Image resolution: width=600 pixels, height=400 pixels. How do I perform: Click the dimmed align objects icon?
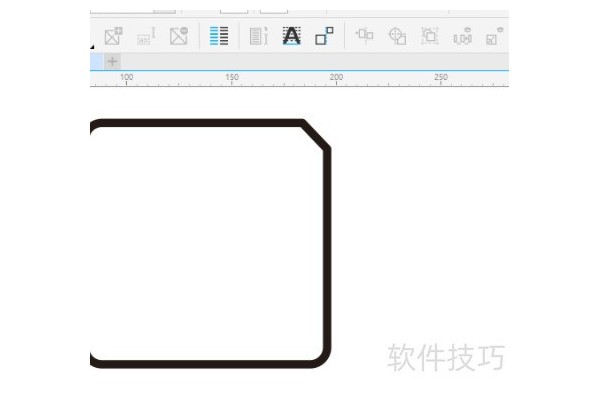pyautogui.click(x=365, y=35)
